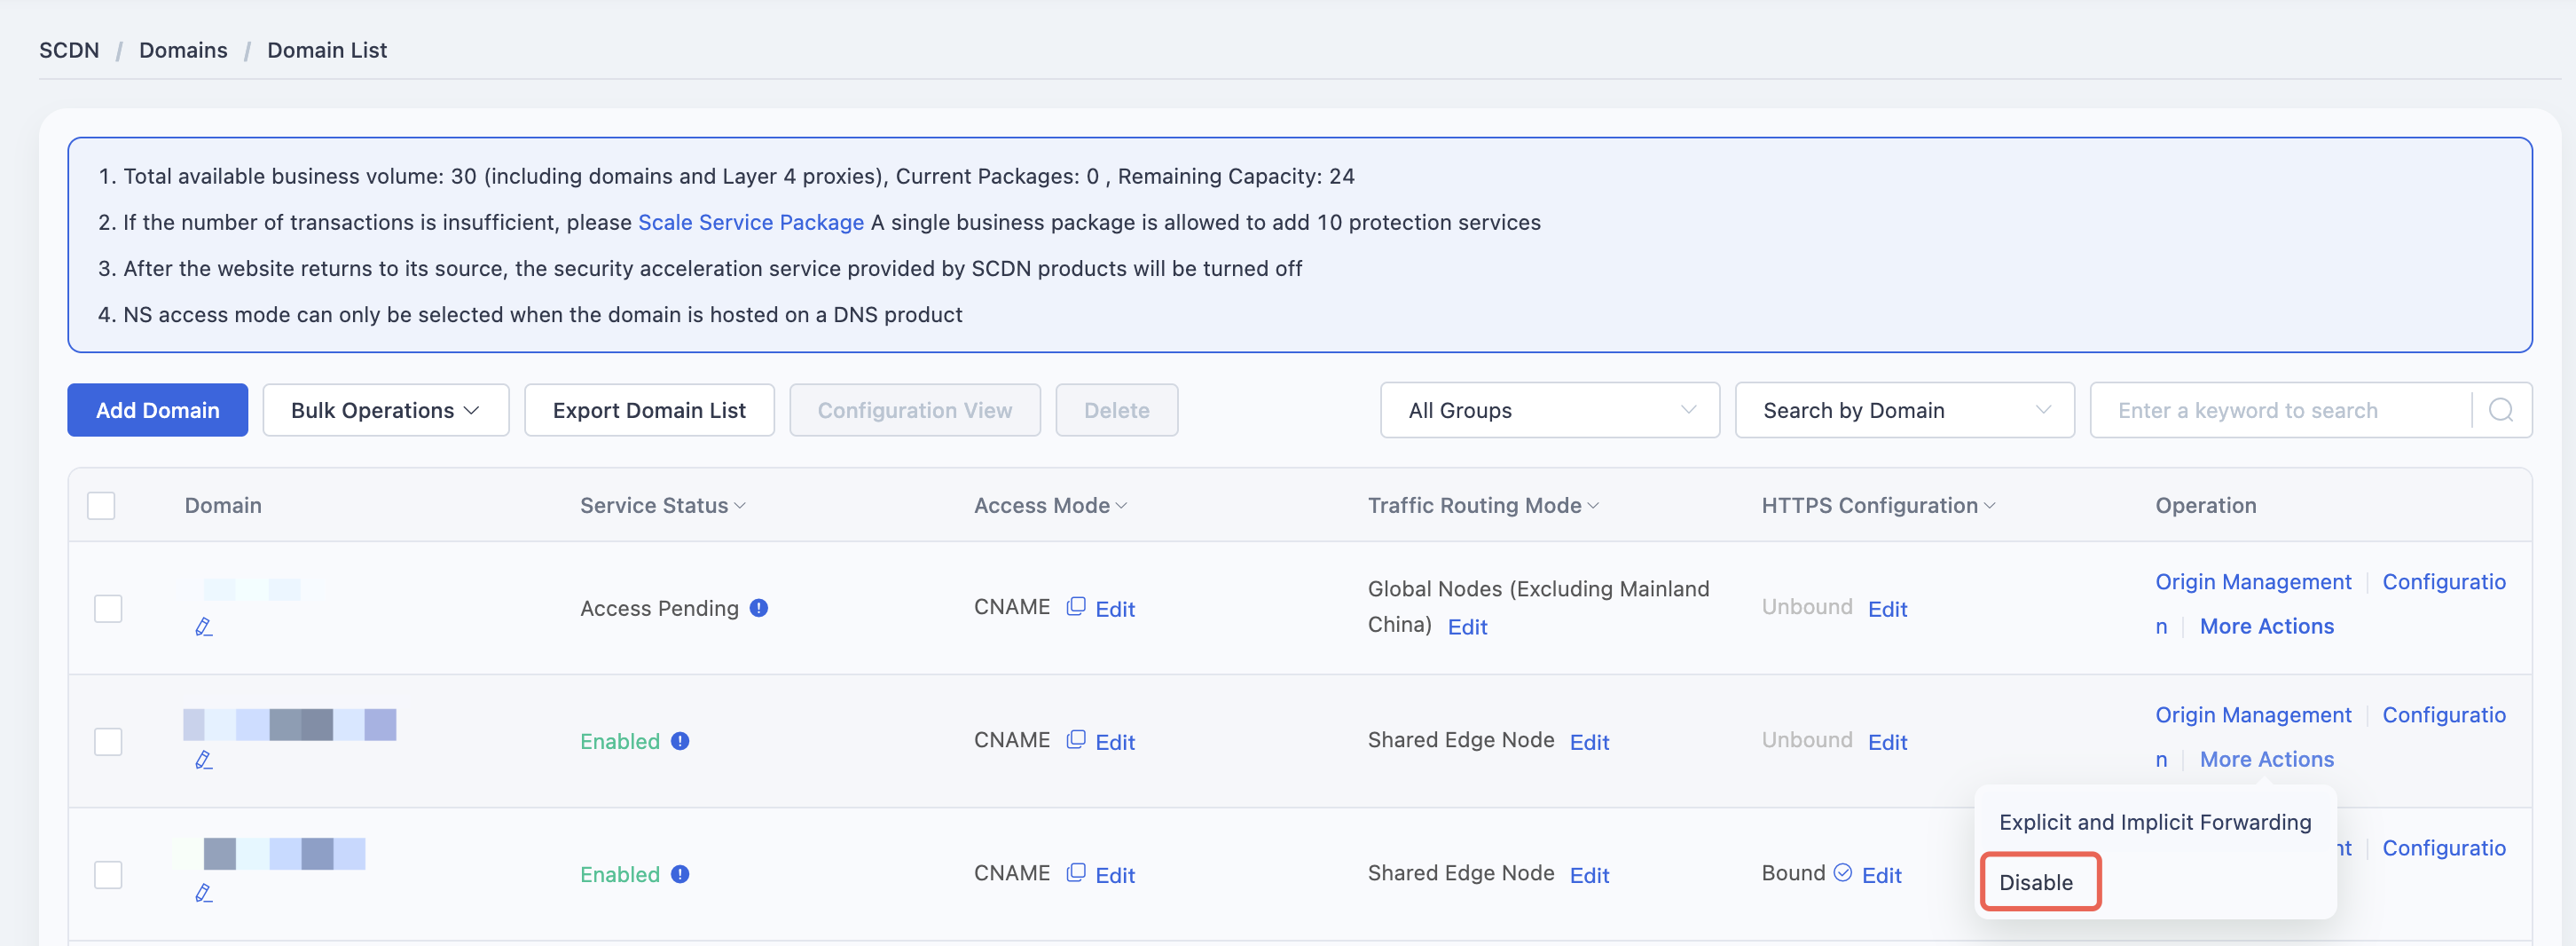
Task: Open Traffic Routing Mode column filter
Action: (x=1593, y=506)
